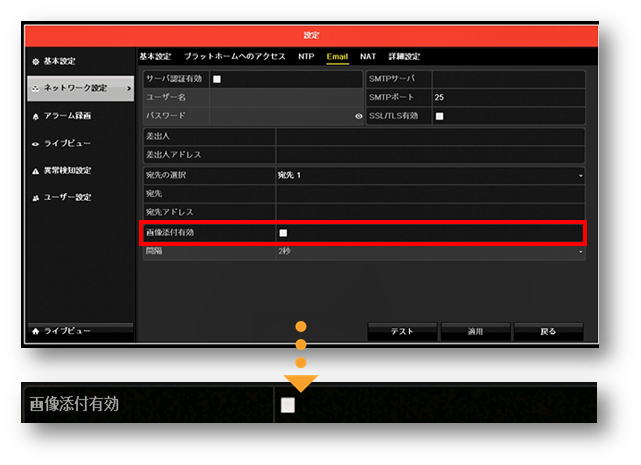Click the ライブビュー button at bottom left
The image size is (641, 465).
[x=81, y=331]
